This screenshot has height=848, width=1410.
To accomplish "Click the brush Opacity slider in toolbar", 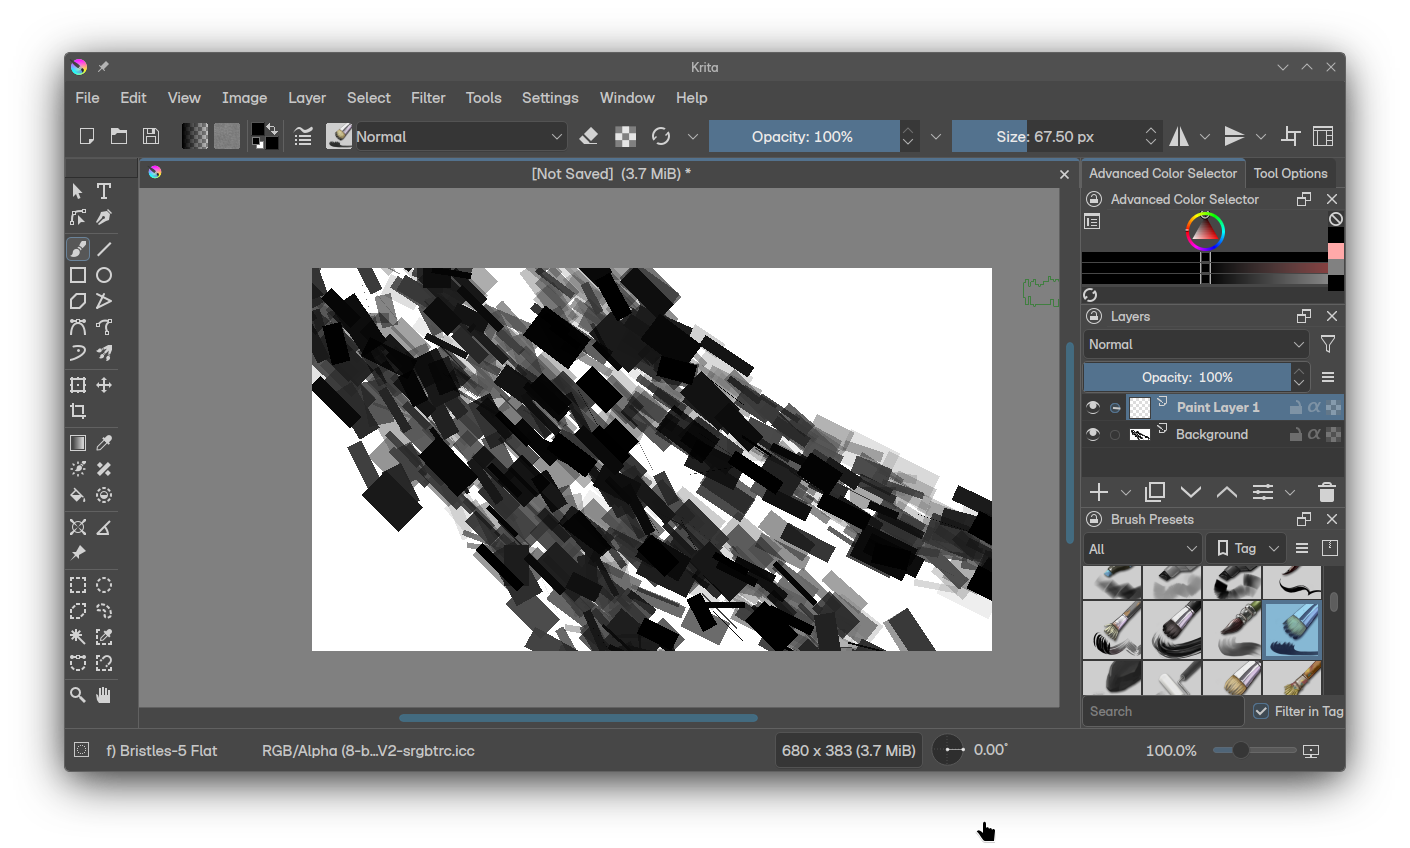I will point(803,136).
